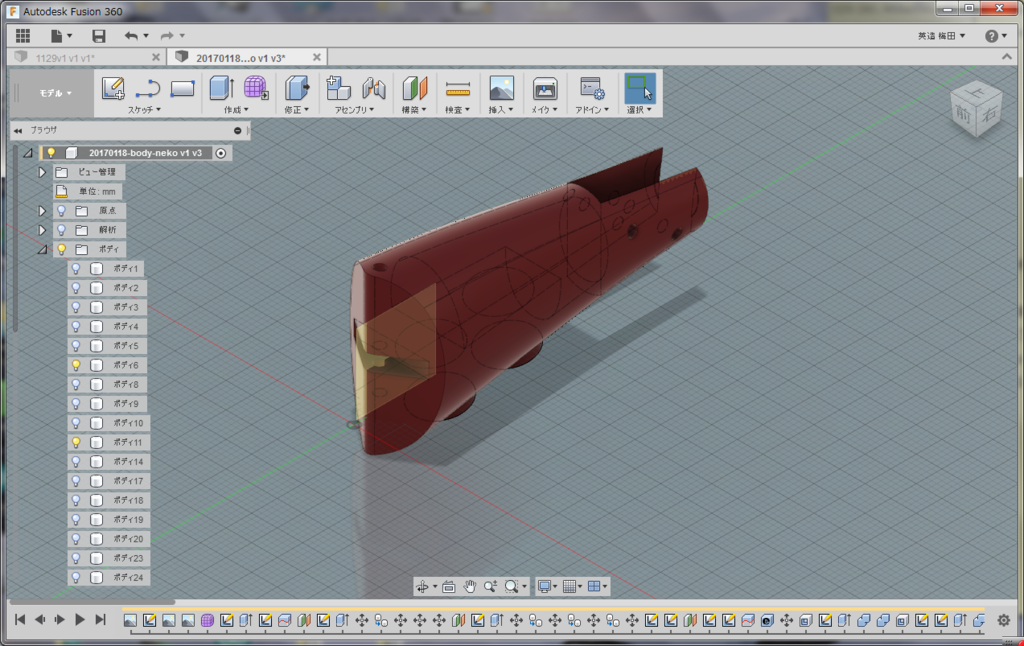Viewport: 1024px width, 646px height.
Task: Select the Press Pull modify tool
Action: point(297,88)
